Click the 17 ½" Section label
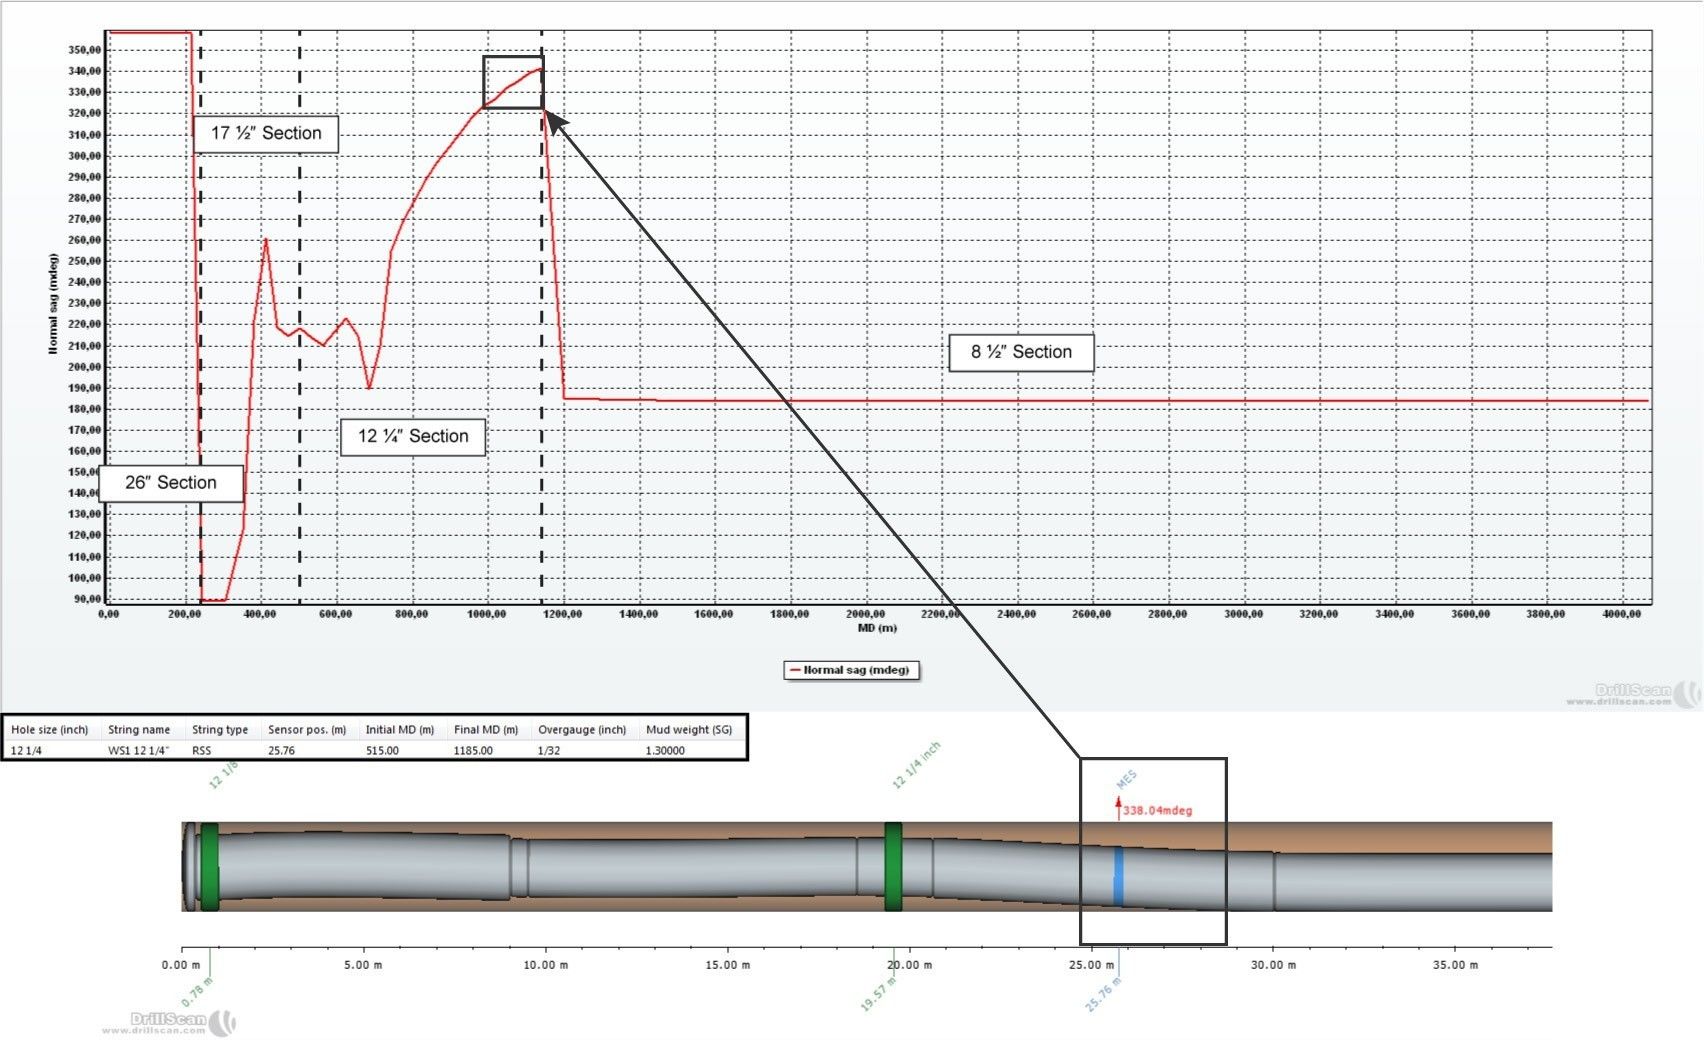1704x1040 pixels. 266,133
